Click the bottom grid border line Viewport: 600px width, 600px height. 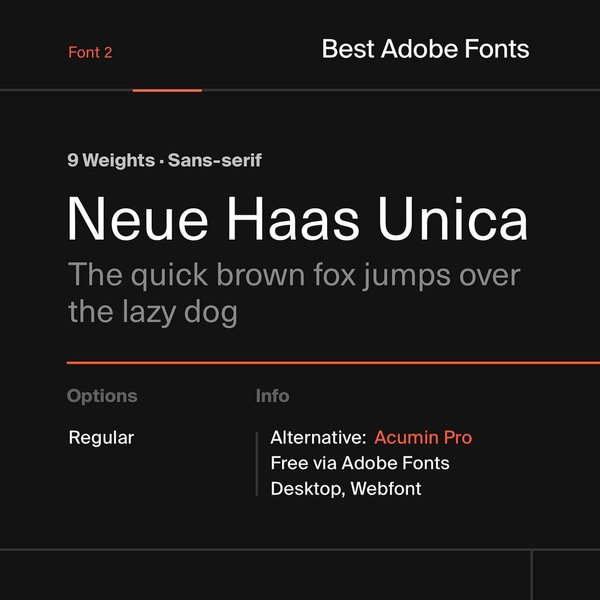coord(300,550)
